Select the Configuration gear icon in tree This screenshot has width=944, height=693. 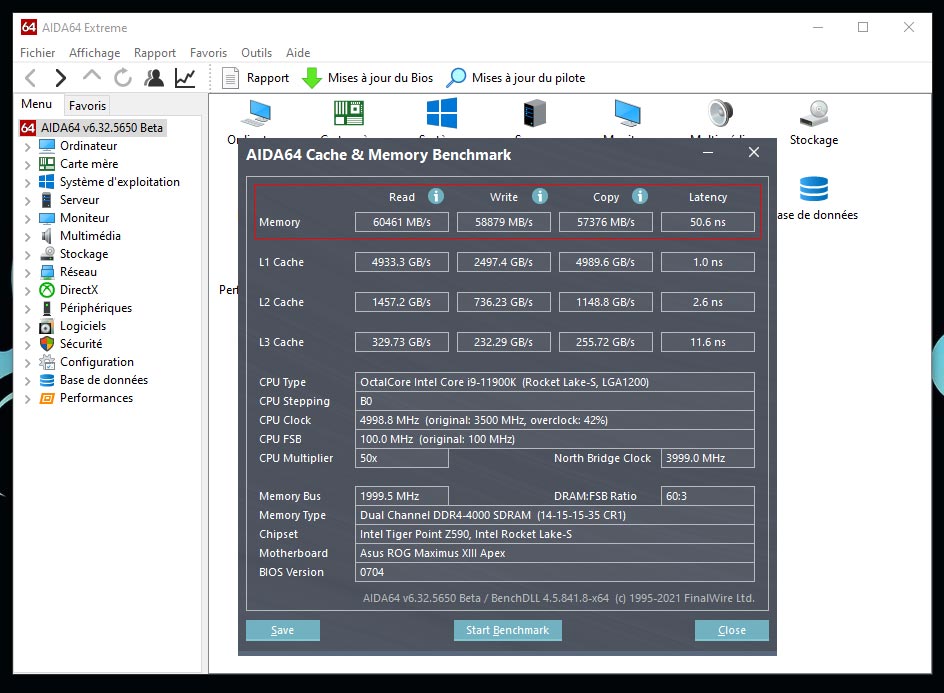point(47,362)
